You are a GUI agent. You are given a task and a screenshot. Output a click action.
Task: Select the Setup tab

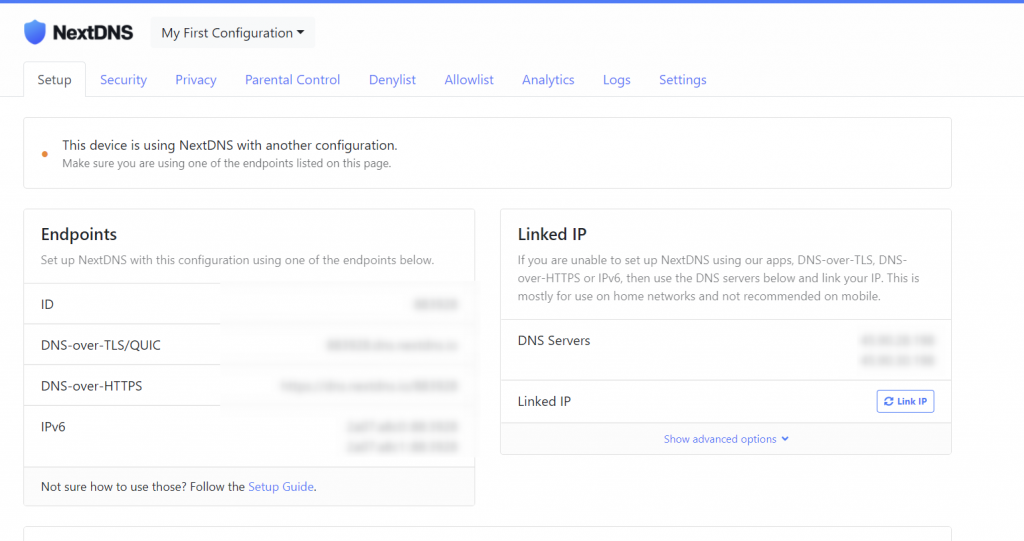tap(54, 80)
